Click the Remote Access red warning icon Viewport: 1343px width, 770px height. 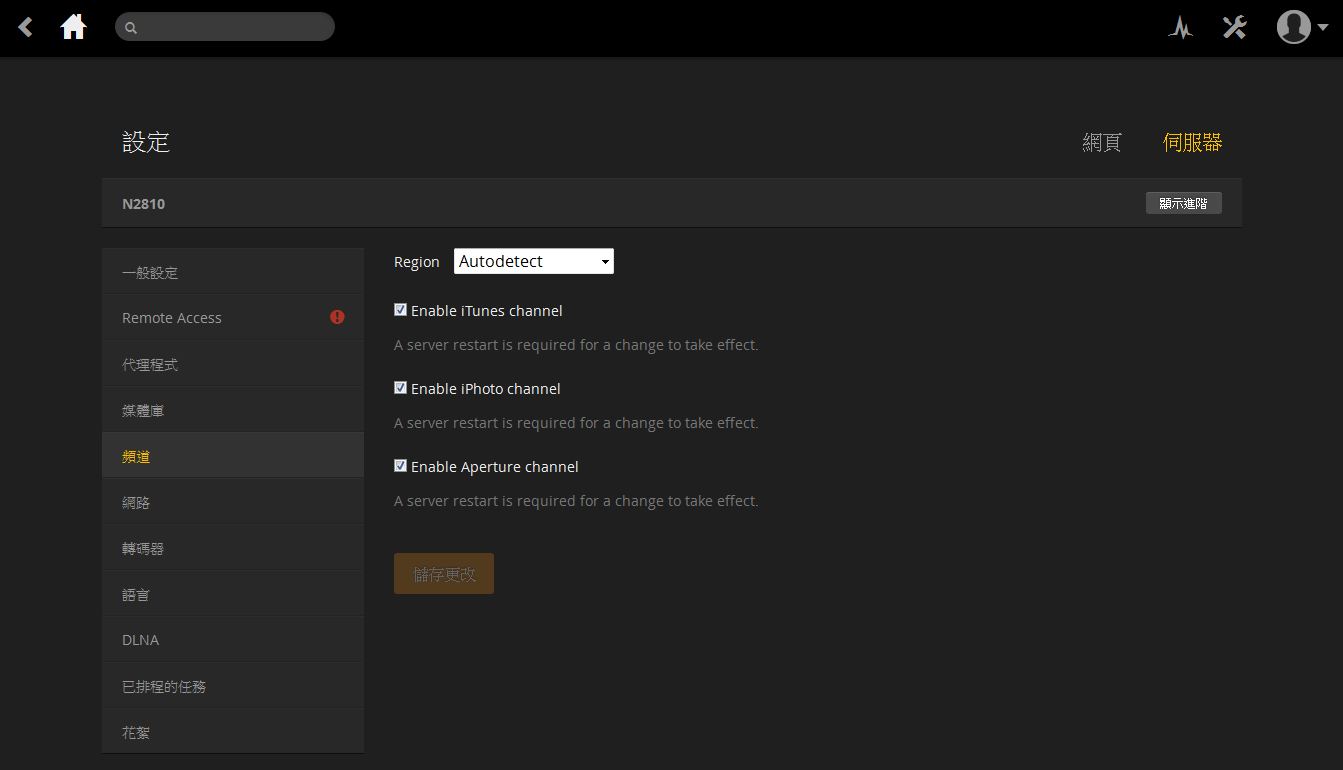click(337, 317)
